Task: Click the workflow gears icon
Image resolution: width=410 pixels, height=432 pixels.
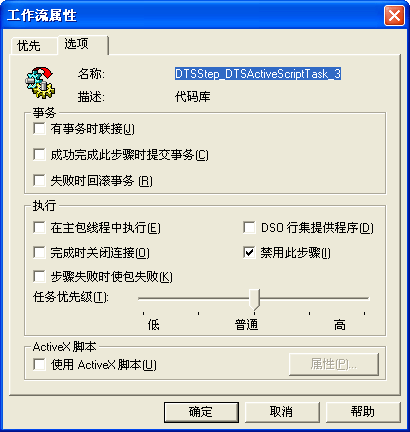Action: (x=40, y=83)
